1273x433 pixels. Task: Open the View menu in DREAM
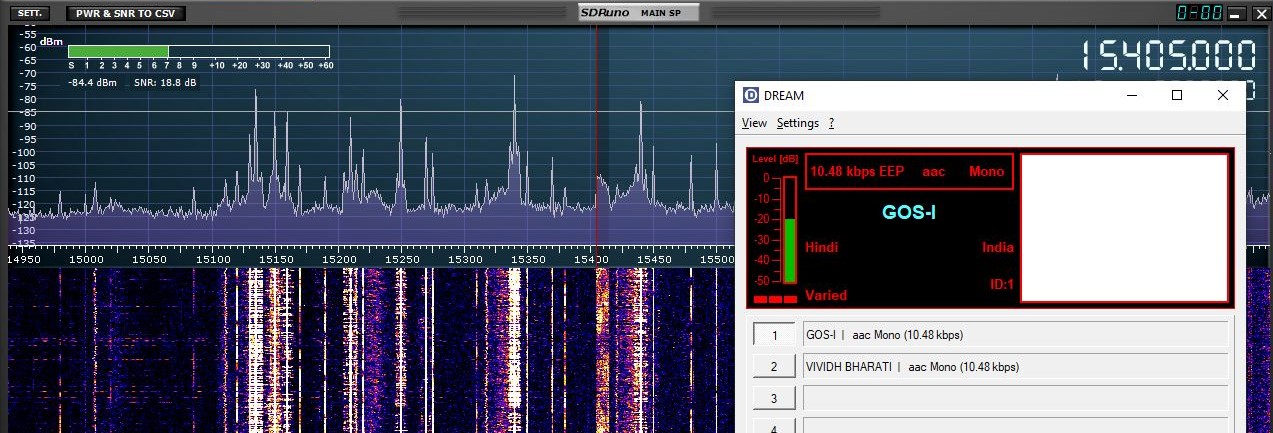click(x=754, y=123)
